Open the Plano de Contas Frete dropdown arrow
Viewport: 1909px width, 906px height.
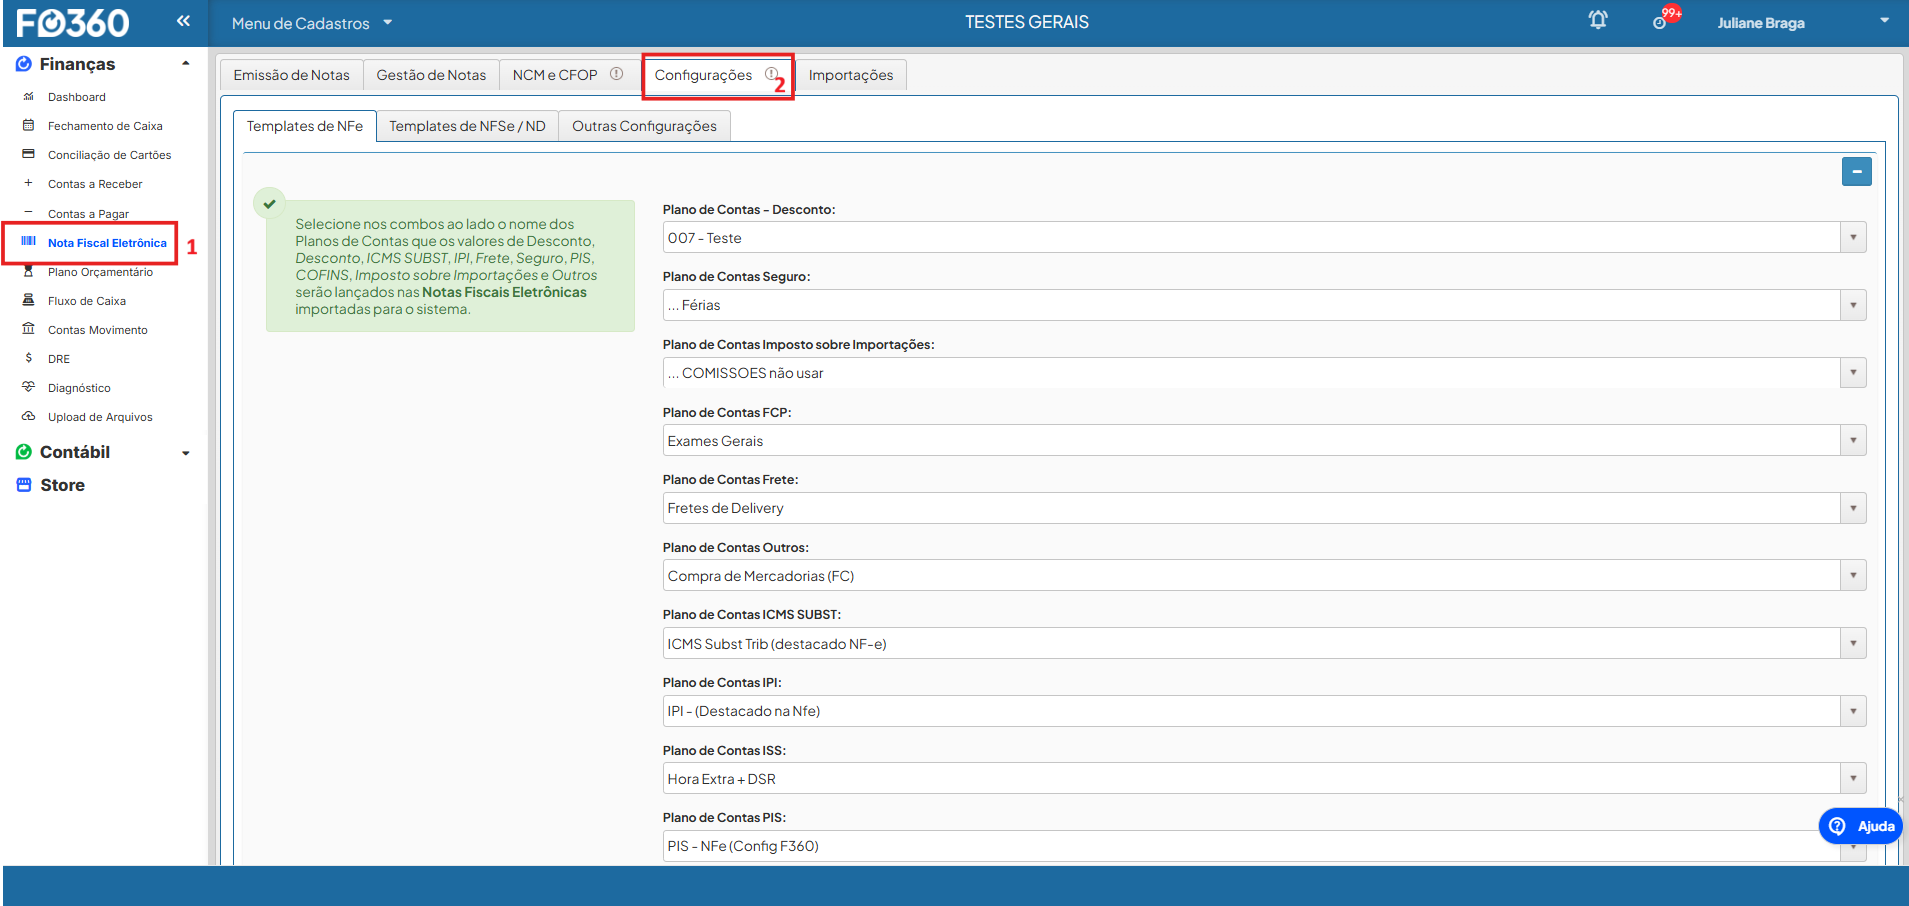pos(1853,508)
